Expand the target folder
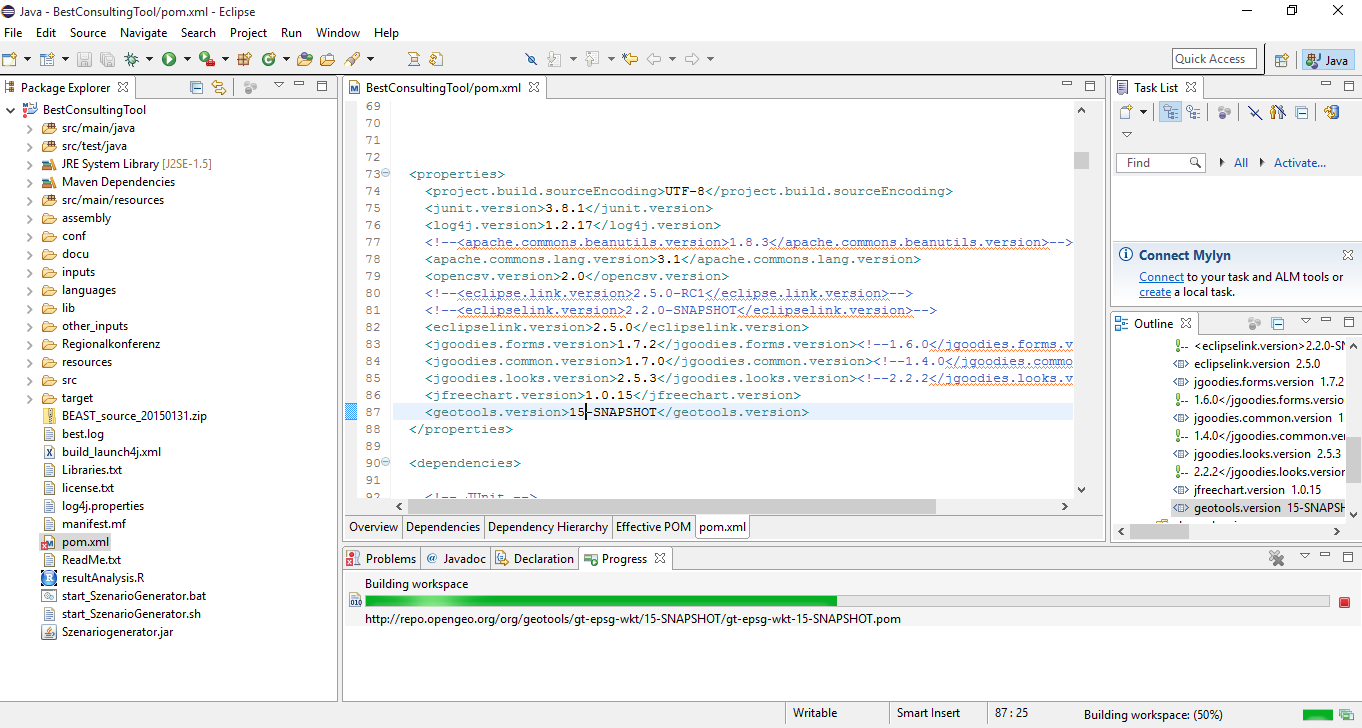Screen dimensions: 1362x728 pyautogui.click(x=28, y=398)
